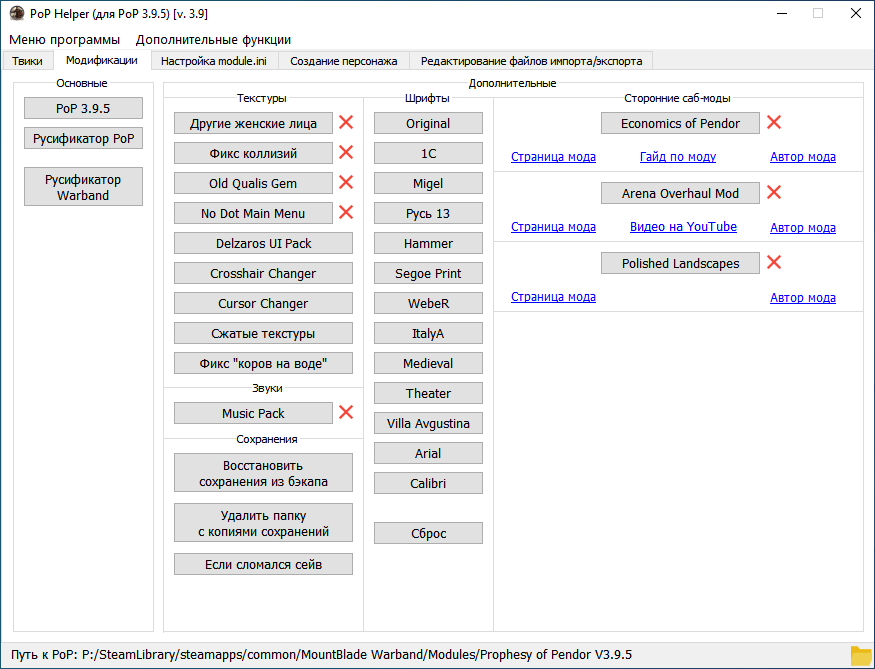Click red X beside Music Pack

[346, 413]
